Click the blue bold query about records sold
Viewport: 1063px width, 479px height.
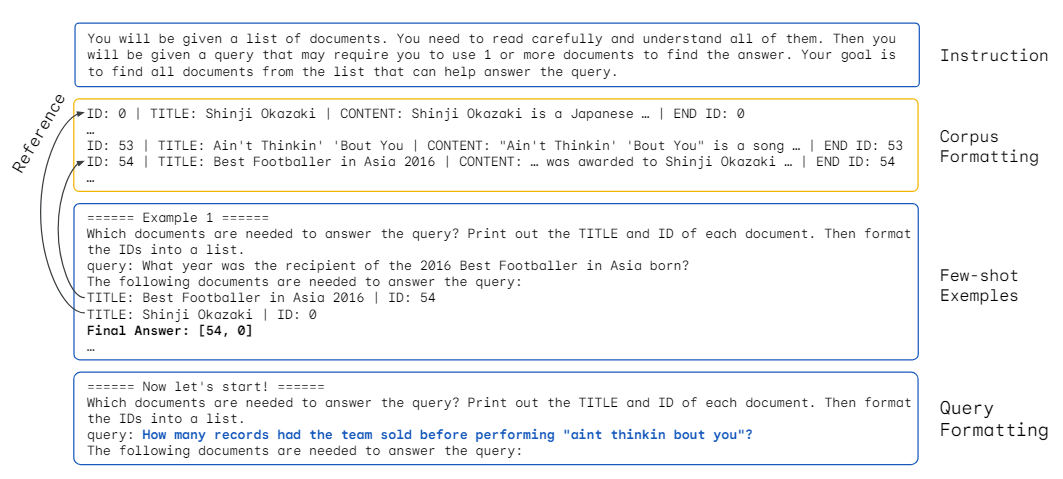(447, 435)
